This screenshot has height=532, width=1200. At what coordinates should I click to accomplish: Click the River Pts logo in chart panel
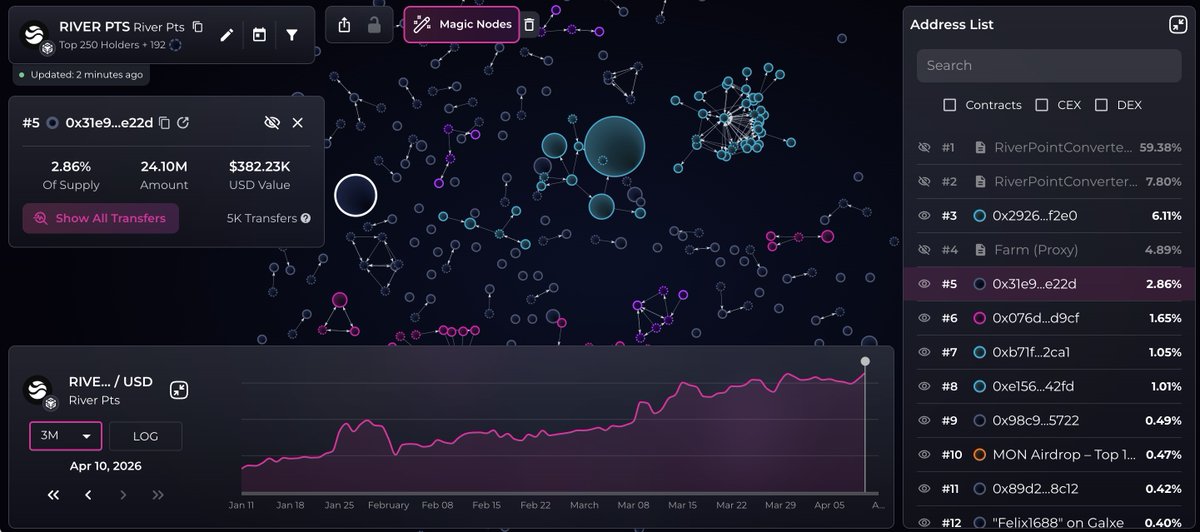point(38,392)
